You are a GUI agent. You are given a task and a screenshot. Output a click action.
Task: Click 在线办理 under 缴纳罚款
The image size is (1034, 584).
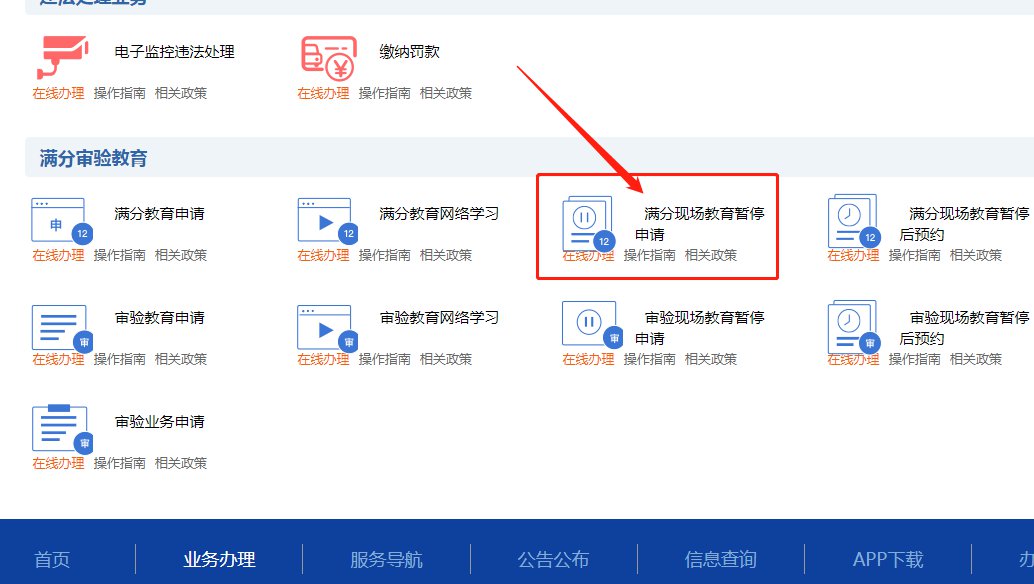pyautogui.click(x=323, y=93)
